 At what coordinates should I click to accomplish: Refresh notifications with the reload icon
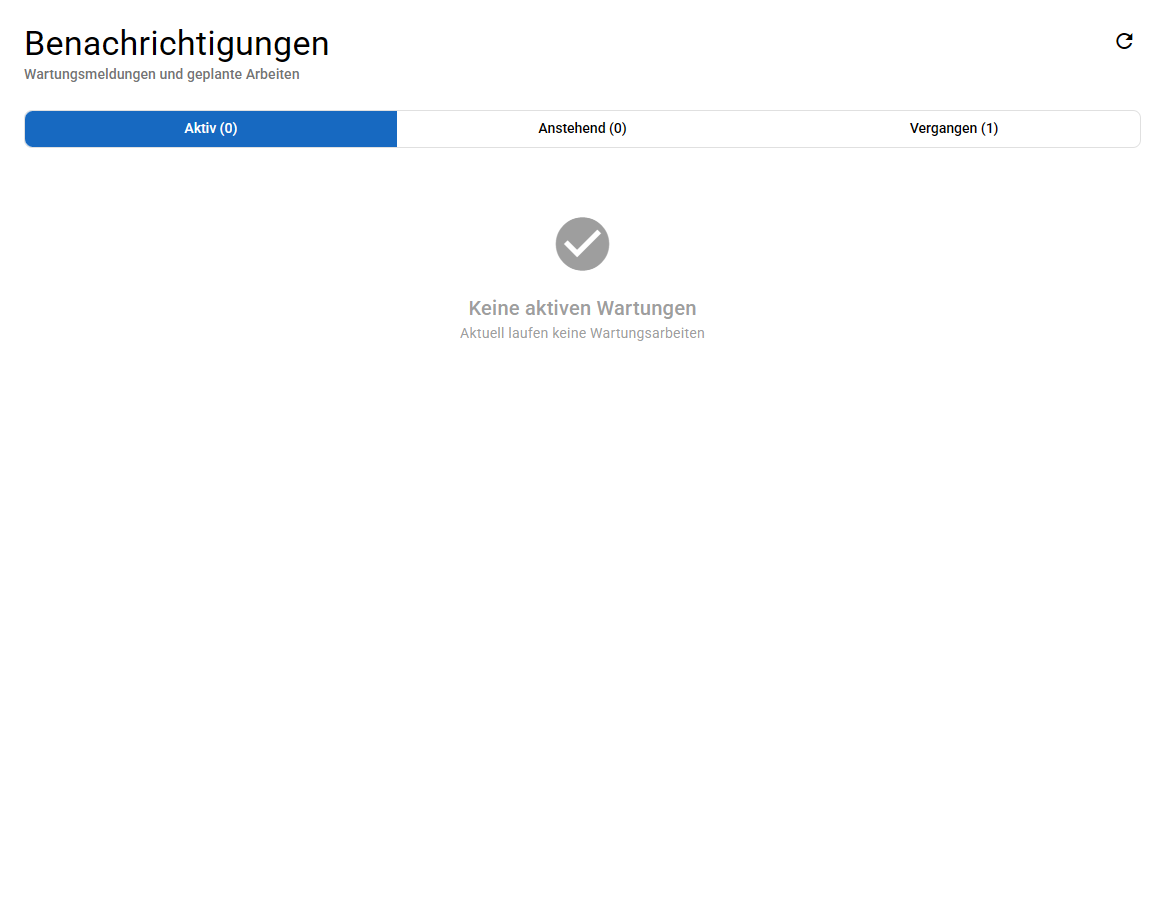point(1124,41)
